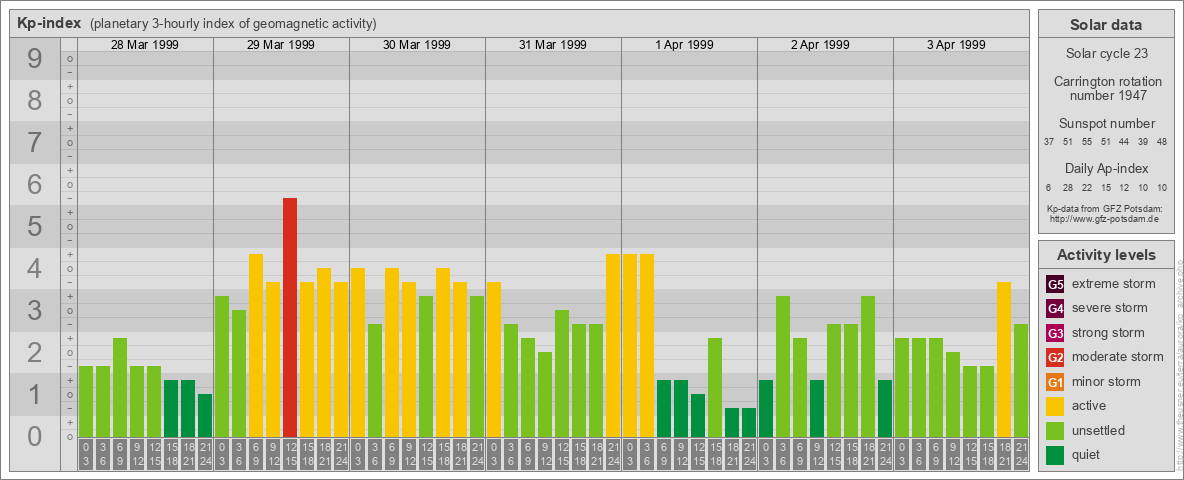
Task: Click the G4 severe storm legend icon
Action: (1055, 309)
